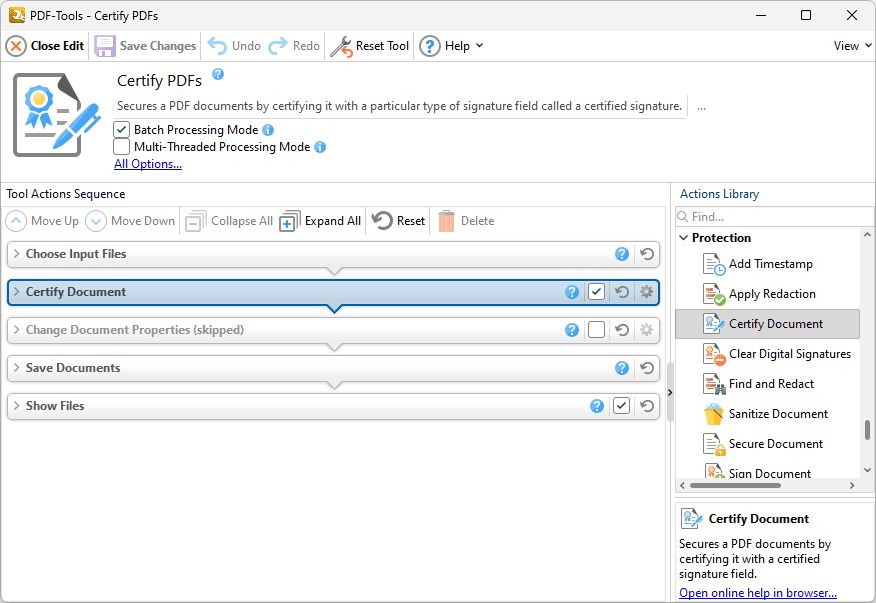The height and width of the screenshot is (603, 876).
Task: Click scroll down arrow in Actions Library
Action: click(x=867, y=471)
